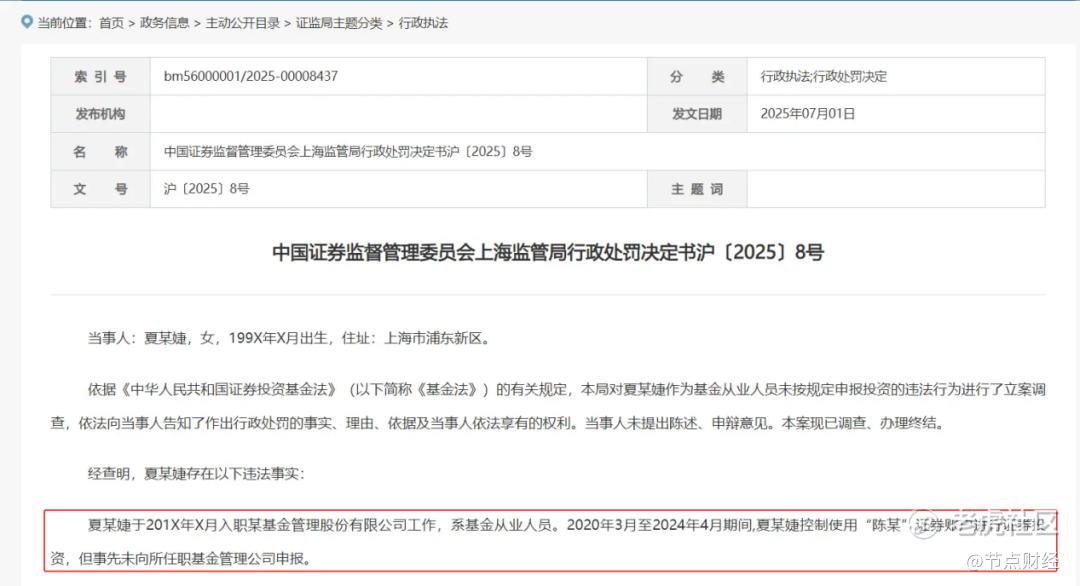Click the 文号 label cell
1080x586 pixels.
(101, 189)
